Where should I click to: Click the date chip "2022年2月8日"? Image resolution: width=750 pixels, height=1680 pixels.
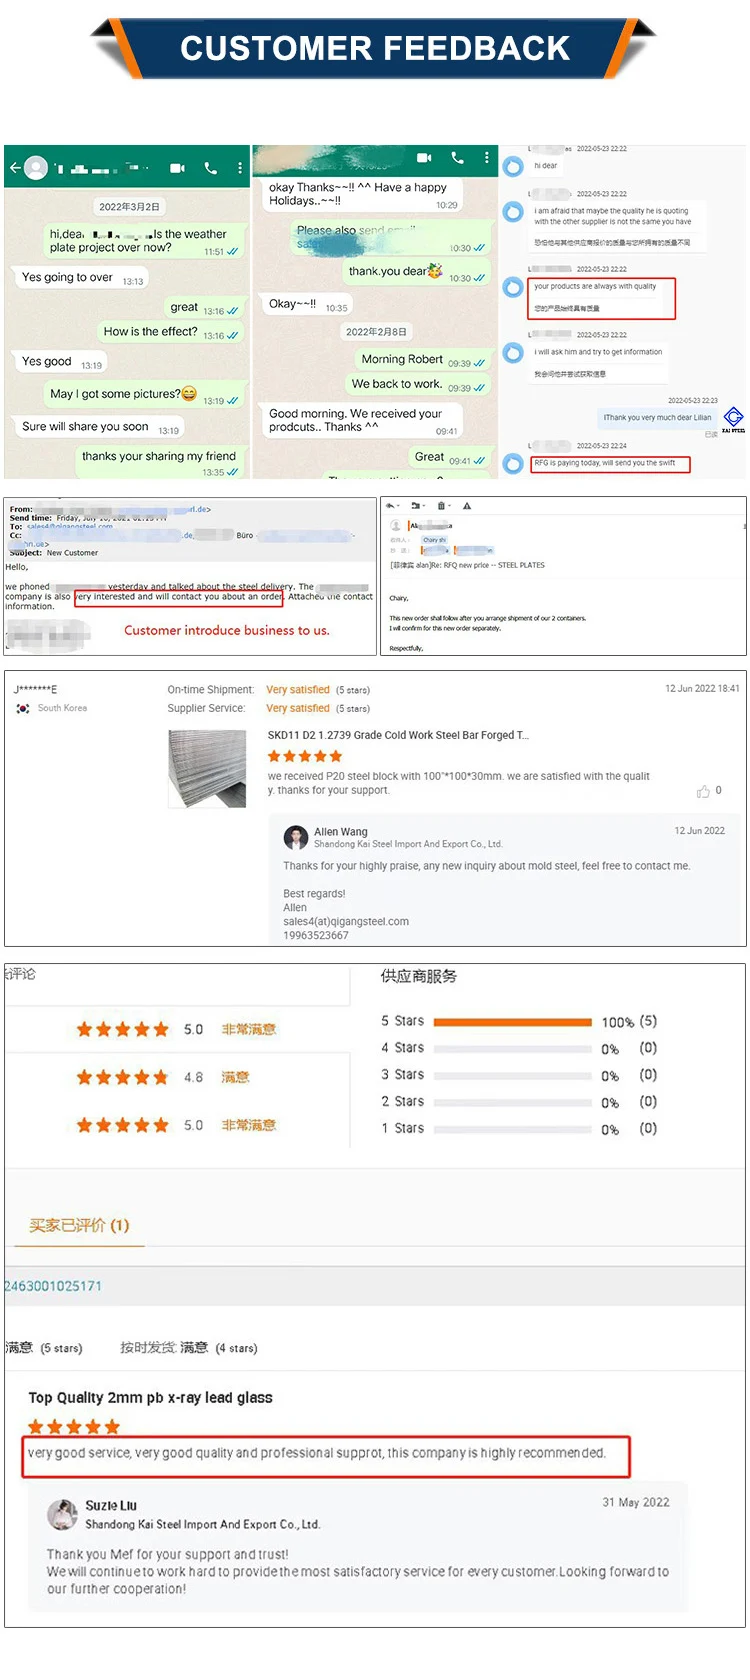pyautogui.click(x=376, y=331)
